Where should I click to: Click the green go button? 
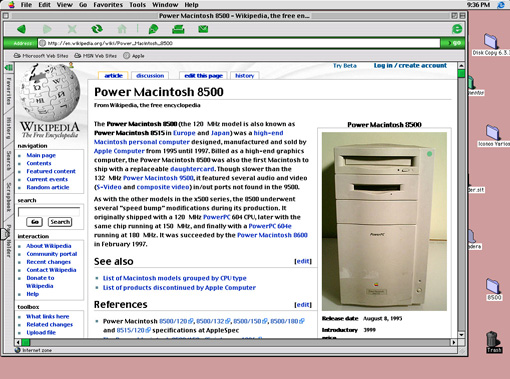[x=453, y=43]
